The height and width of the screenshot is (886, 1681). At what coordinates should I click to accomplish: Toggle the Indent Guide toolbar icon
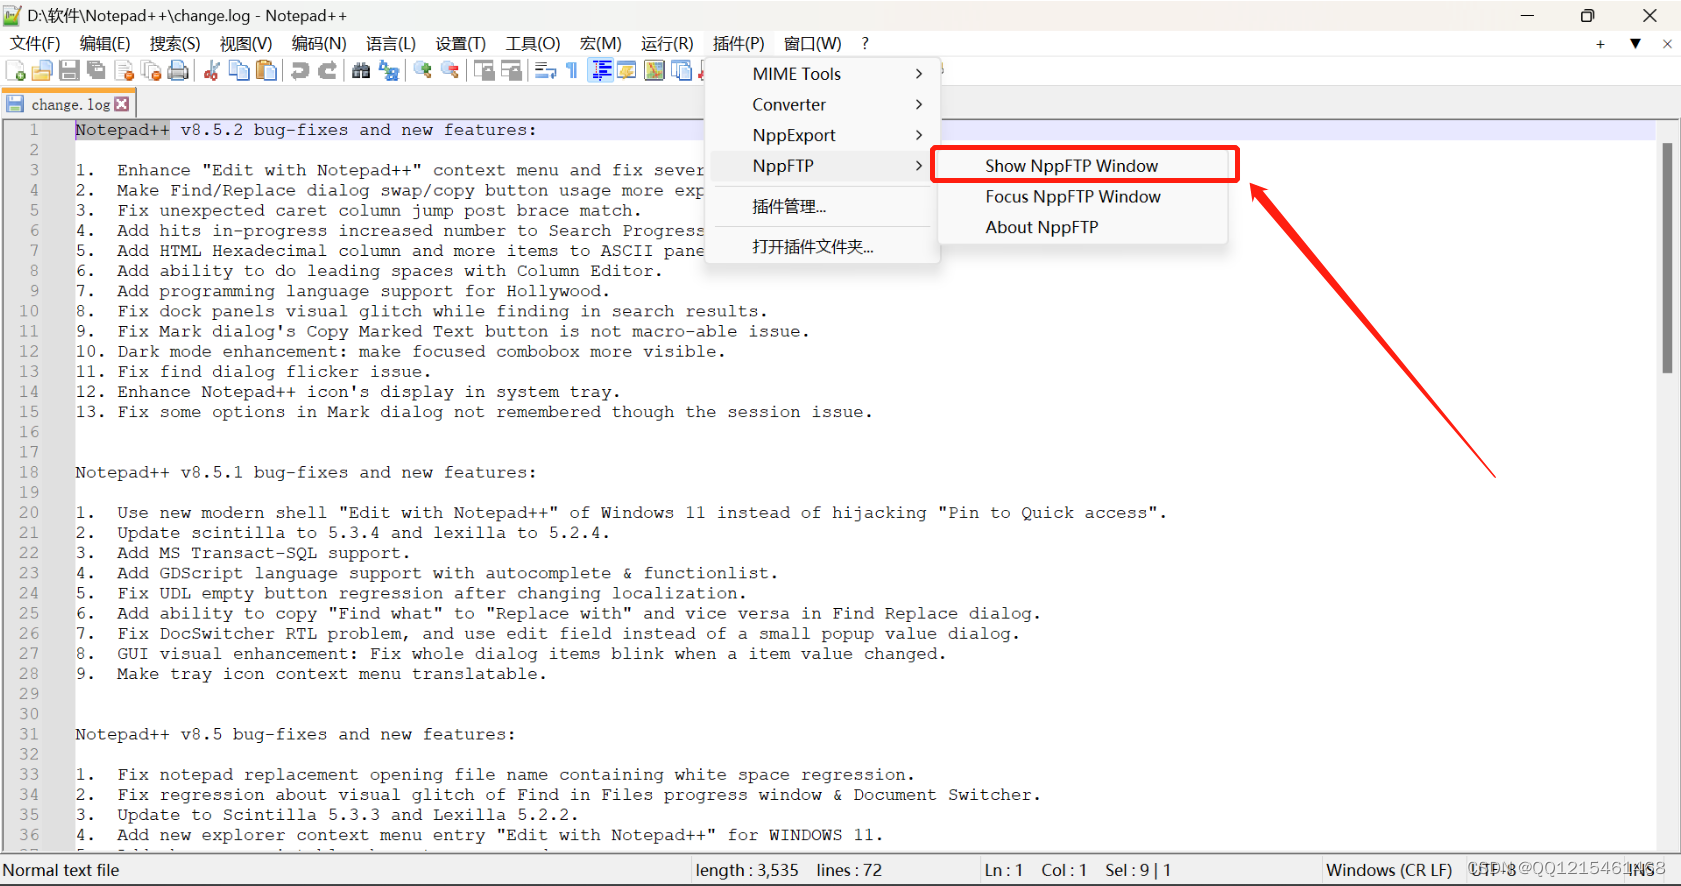tap(601, 70)
